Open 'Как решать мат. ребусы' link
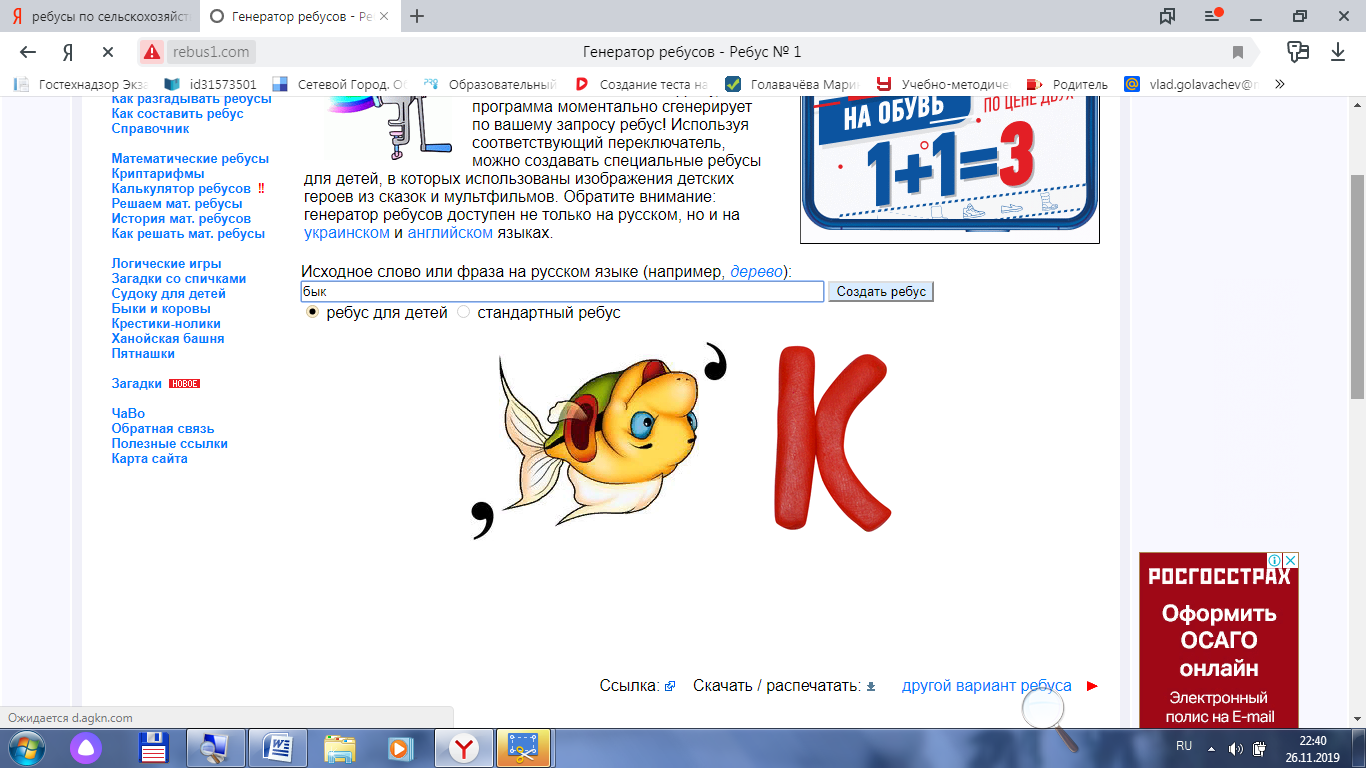Image resolution: width=1366 pixels, height=768 pixels. pyautogui.click(x=188, y=234)
